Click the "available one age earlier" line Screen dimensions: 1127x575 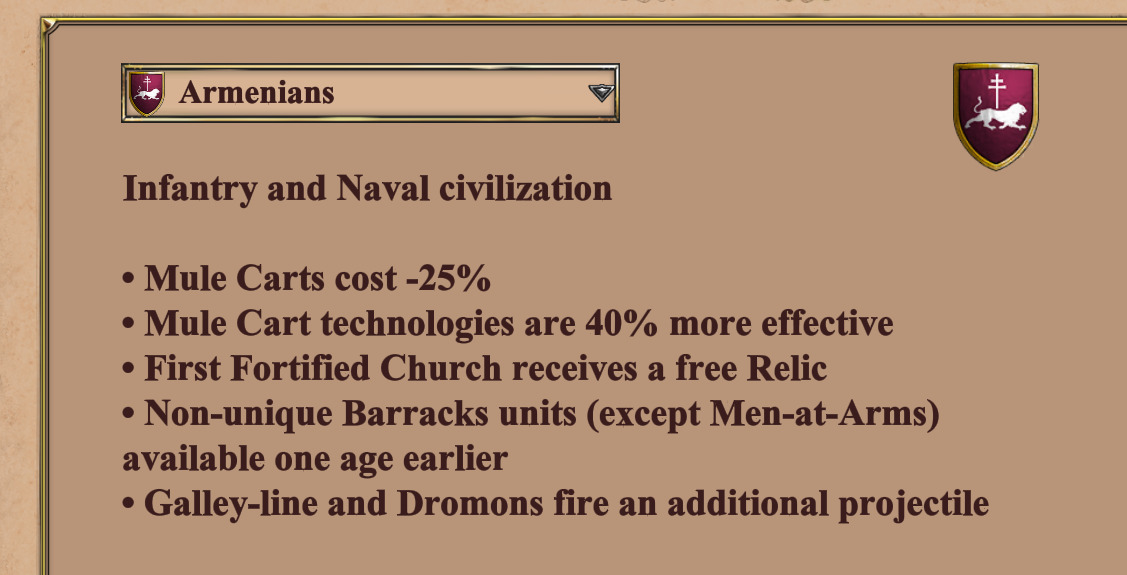click(x=315, y=459)
